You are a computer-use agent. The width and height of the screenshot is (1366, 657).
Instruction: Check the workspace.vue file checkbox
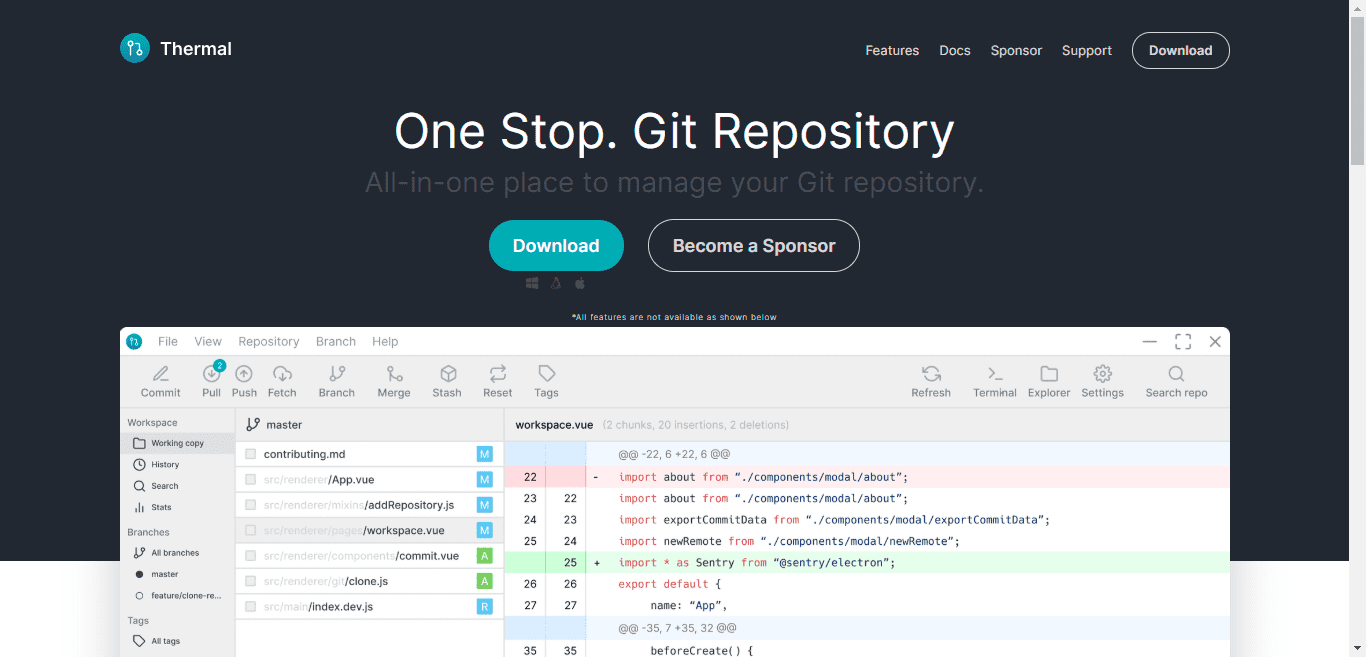251,531
